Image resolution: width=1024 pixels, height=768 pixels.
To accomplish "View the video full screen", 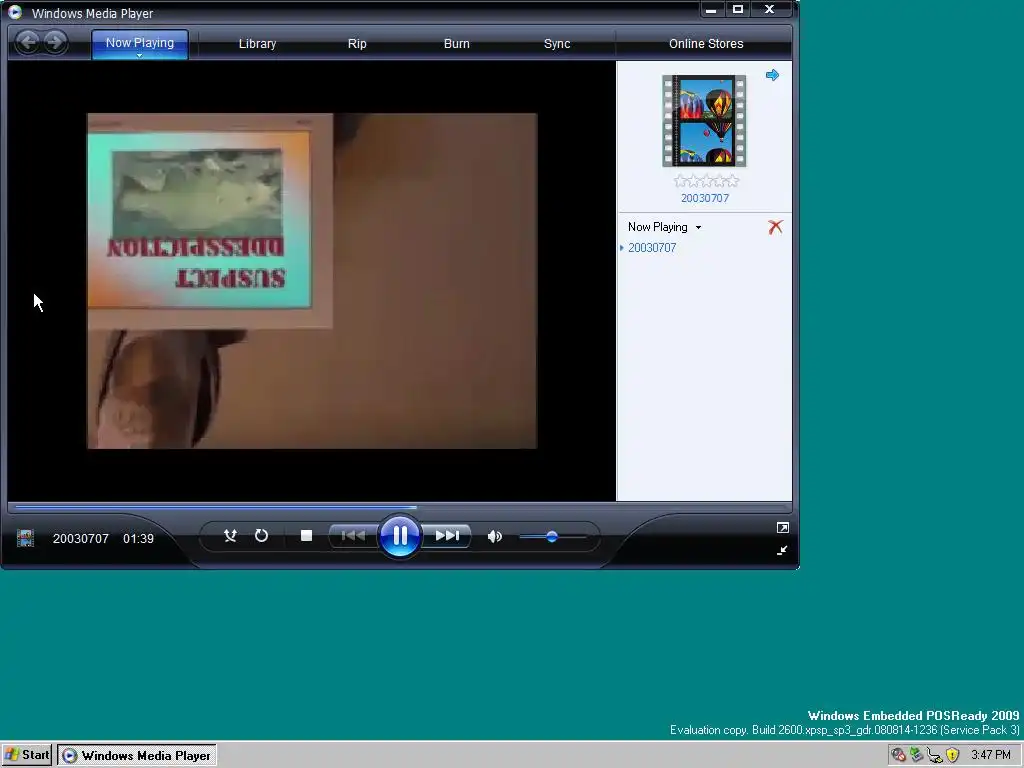I will pos(782,527).
